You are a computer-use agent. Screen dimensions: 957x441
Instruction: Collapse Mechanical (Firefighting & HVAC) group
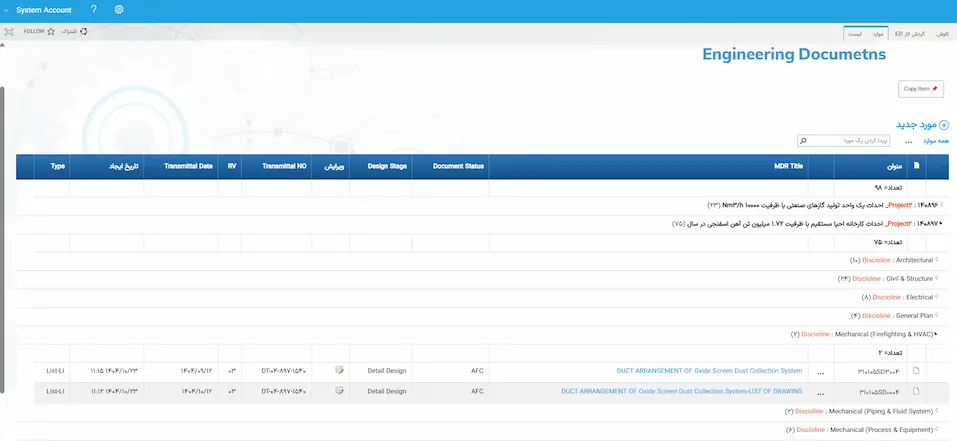coord(936,334)
